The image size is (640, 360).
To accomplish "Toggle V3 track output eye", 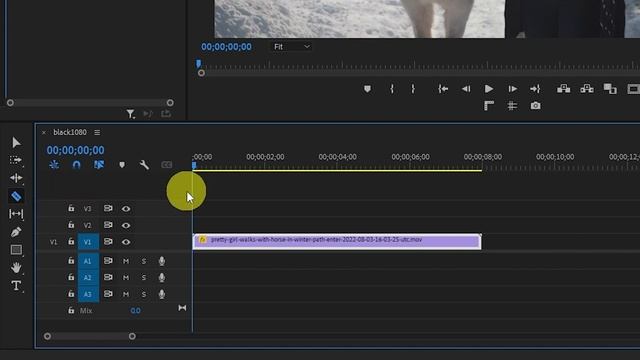I will [x=126, y=209].
